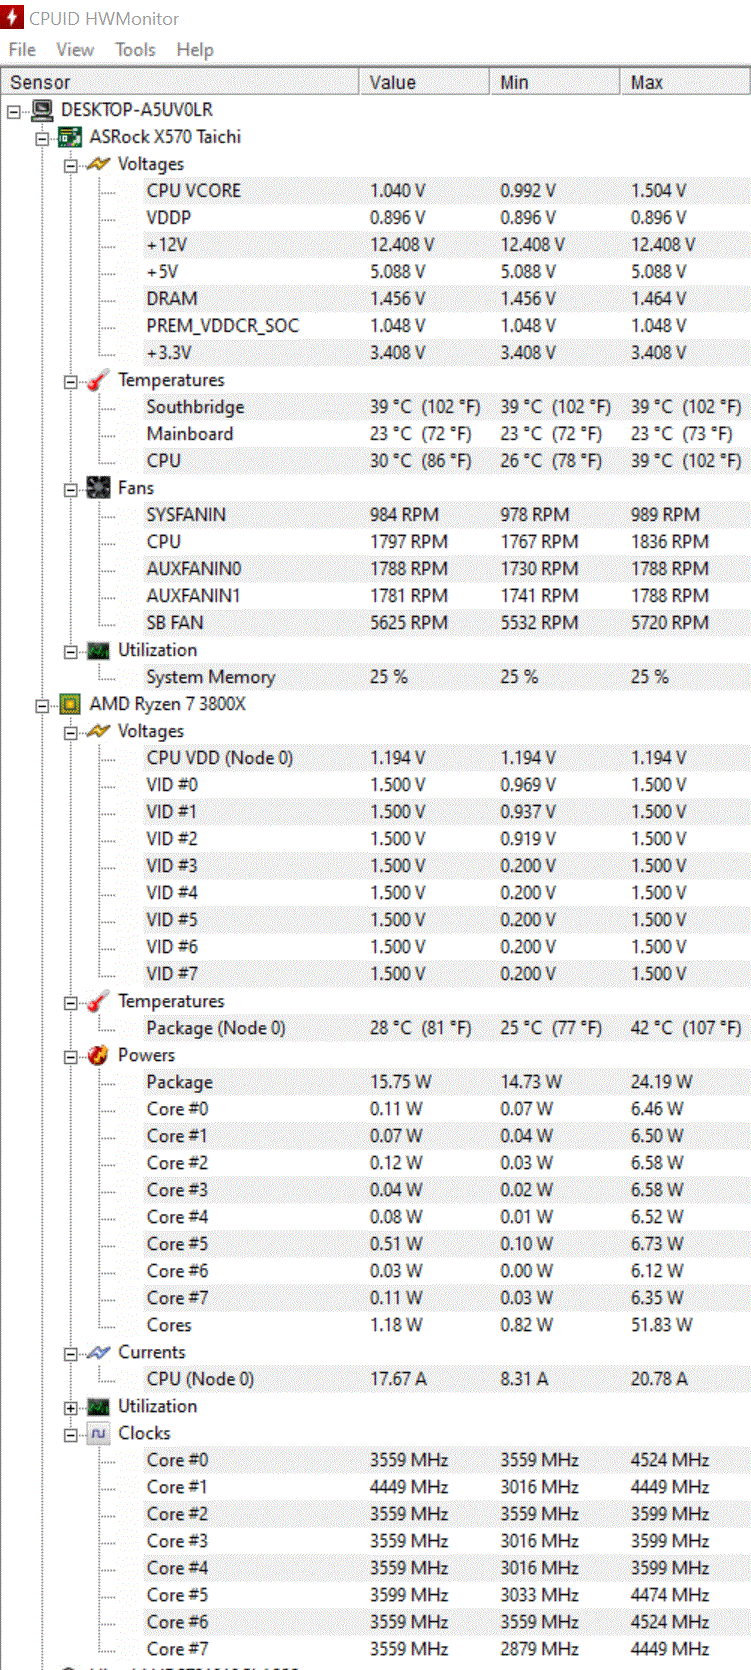
Task: Select the +12V voltage row
Action: click(446, 245)
